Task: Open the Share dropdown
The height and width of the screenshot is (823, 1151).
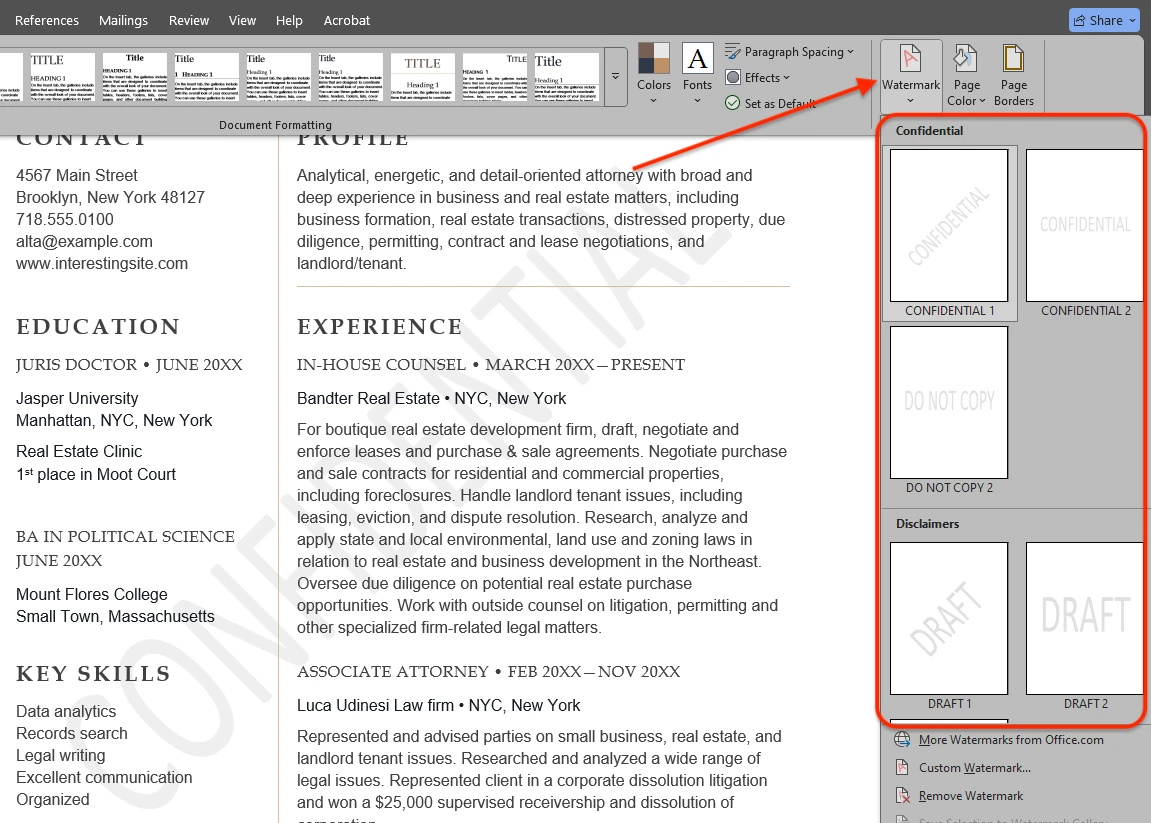Action: (1104, 20)
